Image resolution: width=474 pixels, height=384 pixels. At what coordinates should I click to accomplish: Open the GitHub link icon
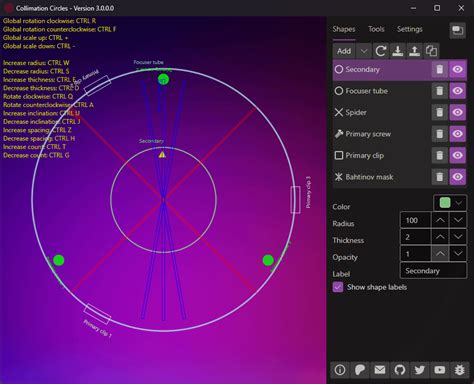tap(400, 370)
